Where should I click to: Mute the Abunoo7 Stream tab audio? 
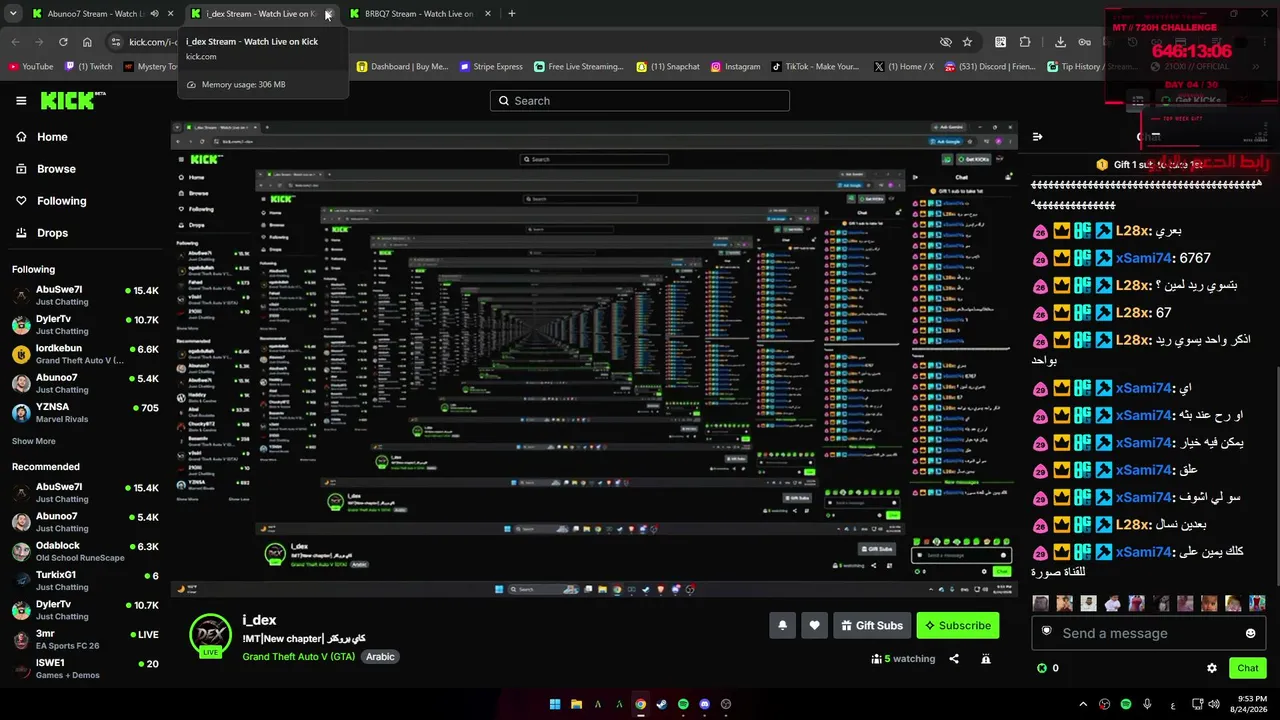(x=154, y=14)
